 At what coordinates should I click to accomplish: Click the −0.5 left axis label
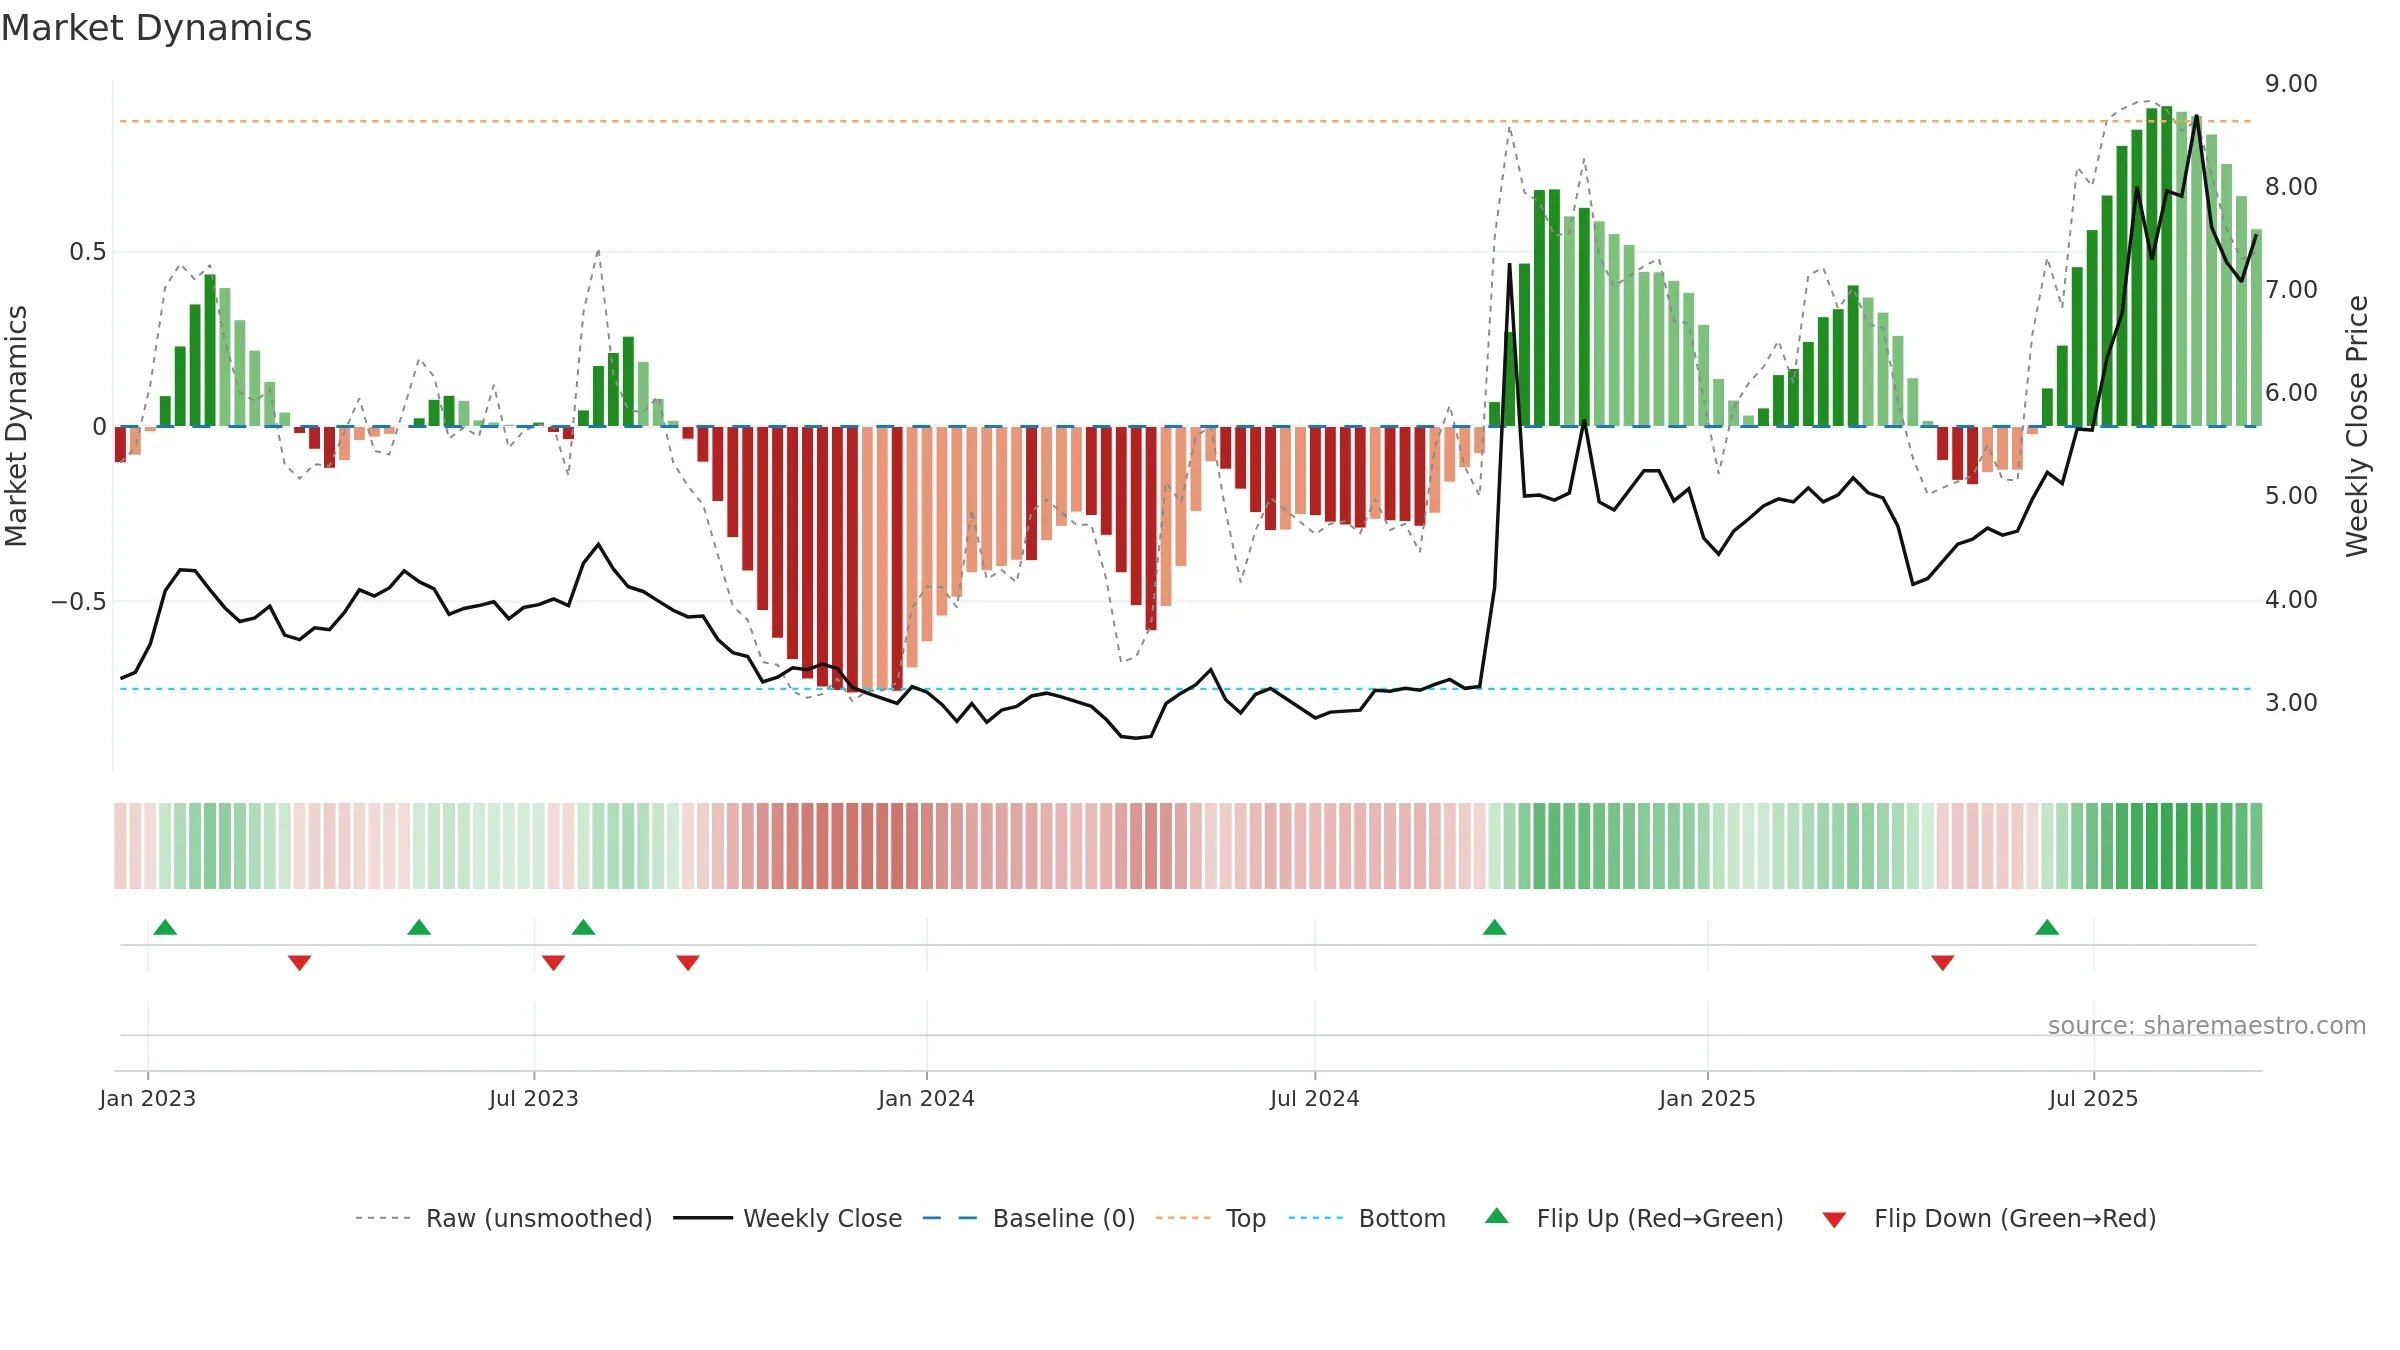(78, 601)
